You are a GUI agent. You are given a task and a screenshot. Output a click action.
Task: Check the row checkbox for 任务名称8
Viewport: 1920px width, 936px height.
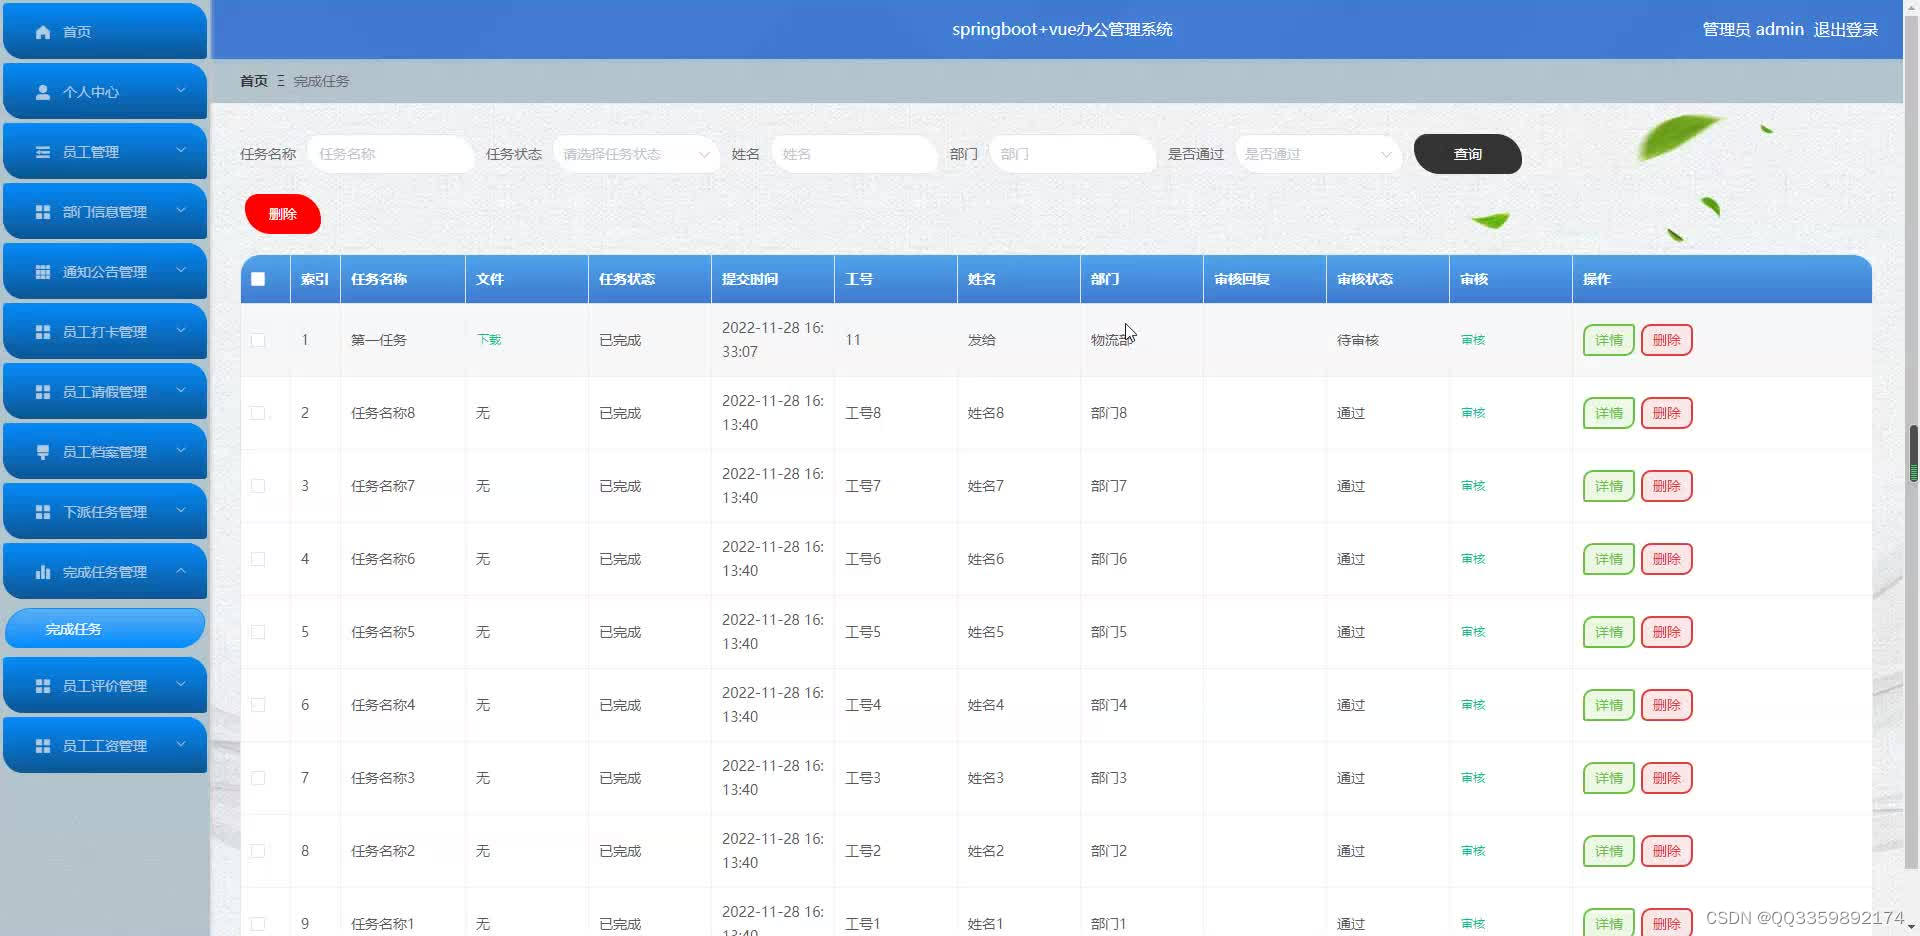click(258, 413)
